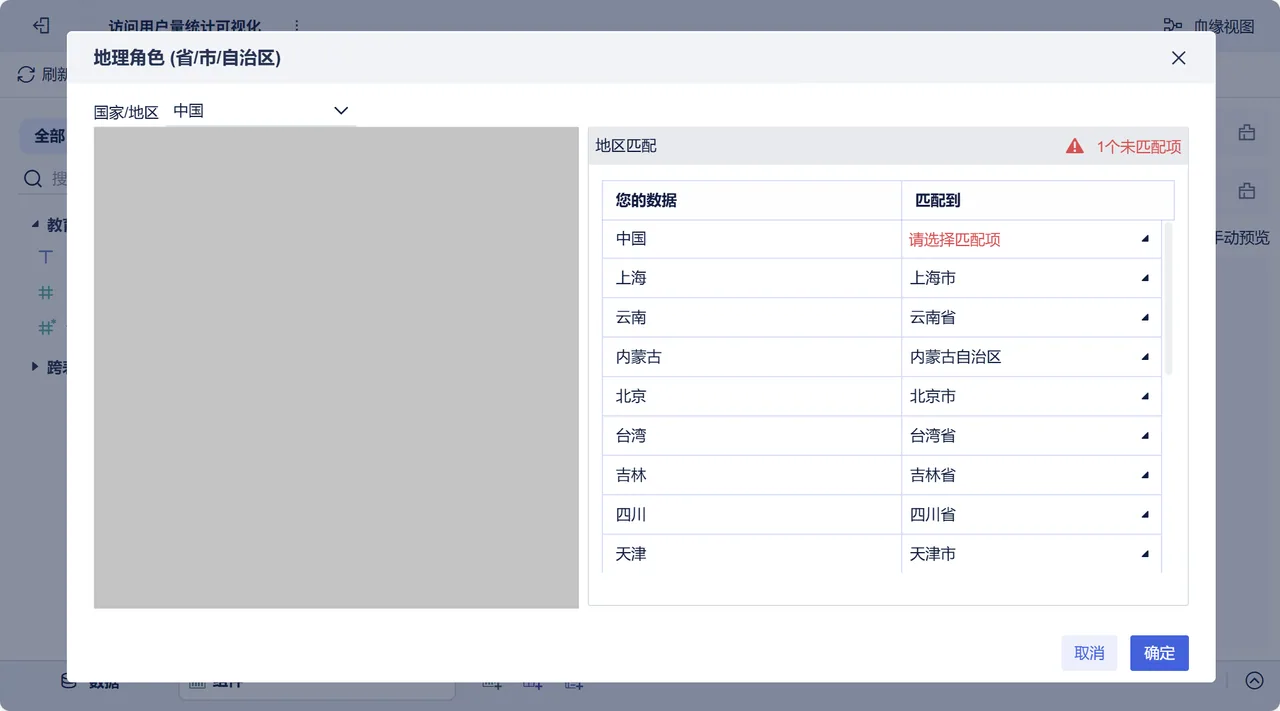This screenshot has width=1280, height=711.
Task: Click the 中国 cell in your data
Action: pos(751,239)
